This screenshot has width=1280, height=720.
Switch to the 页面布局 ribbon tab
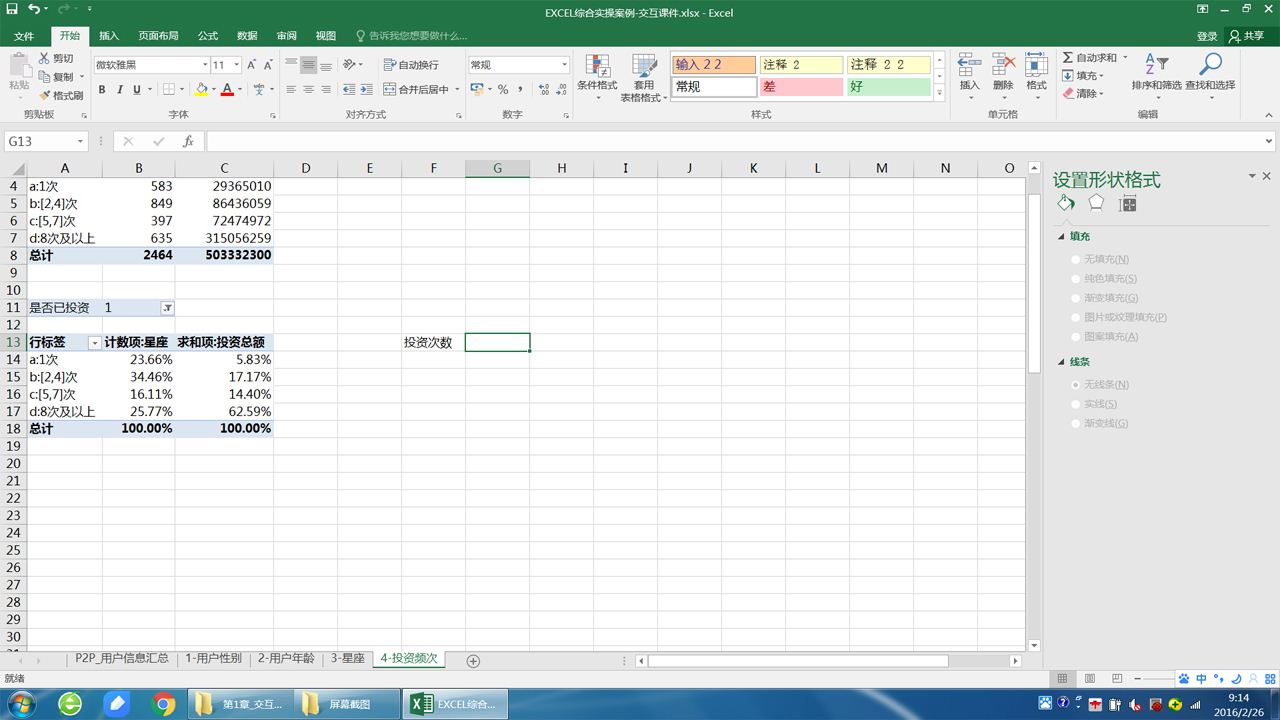tap(158, 36)
